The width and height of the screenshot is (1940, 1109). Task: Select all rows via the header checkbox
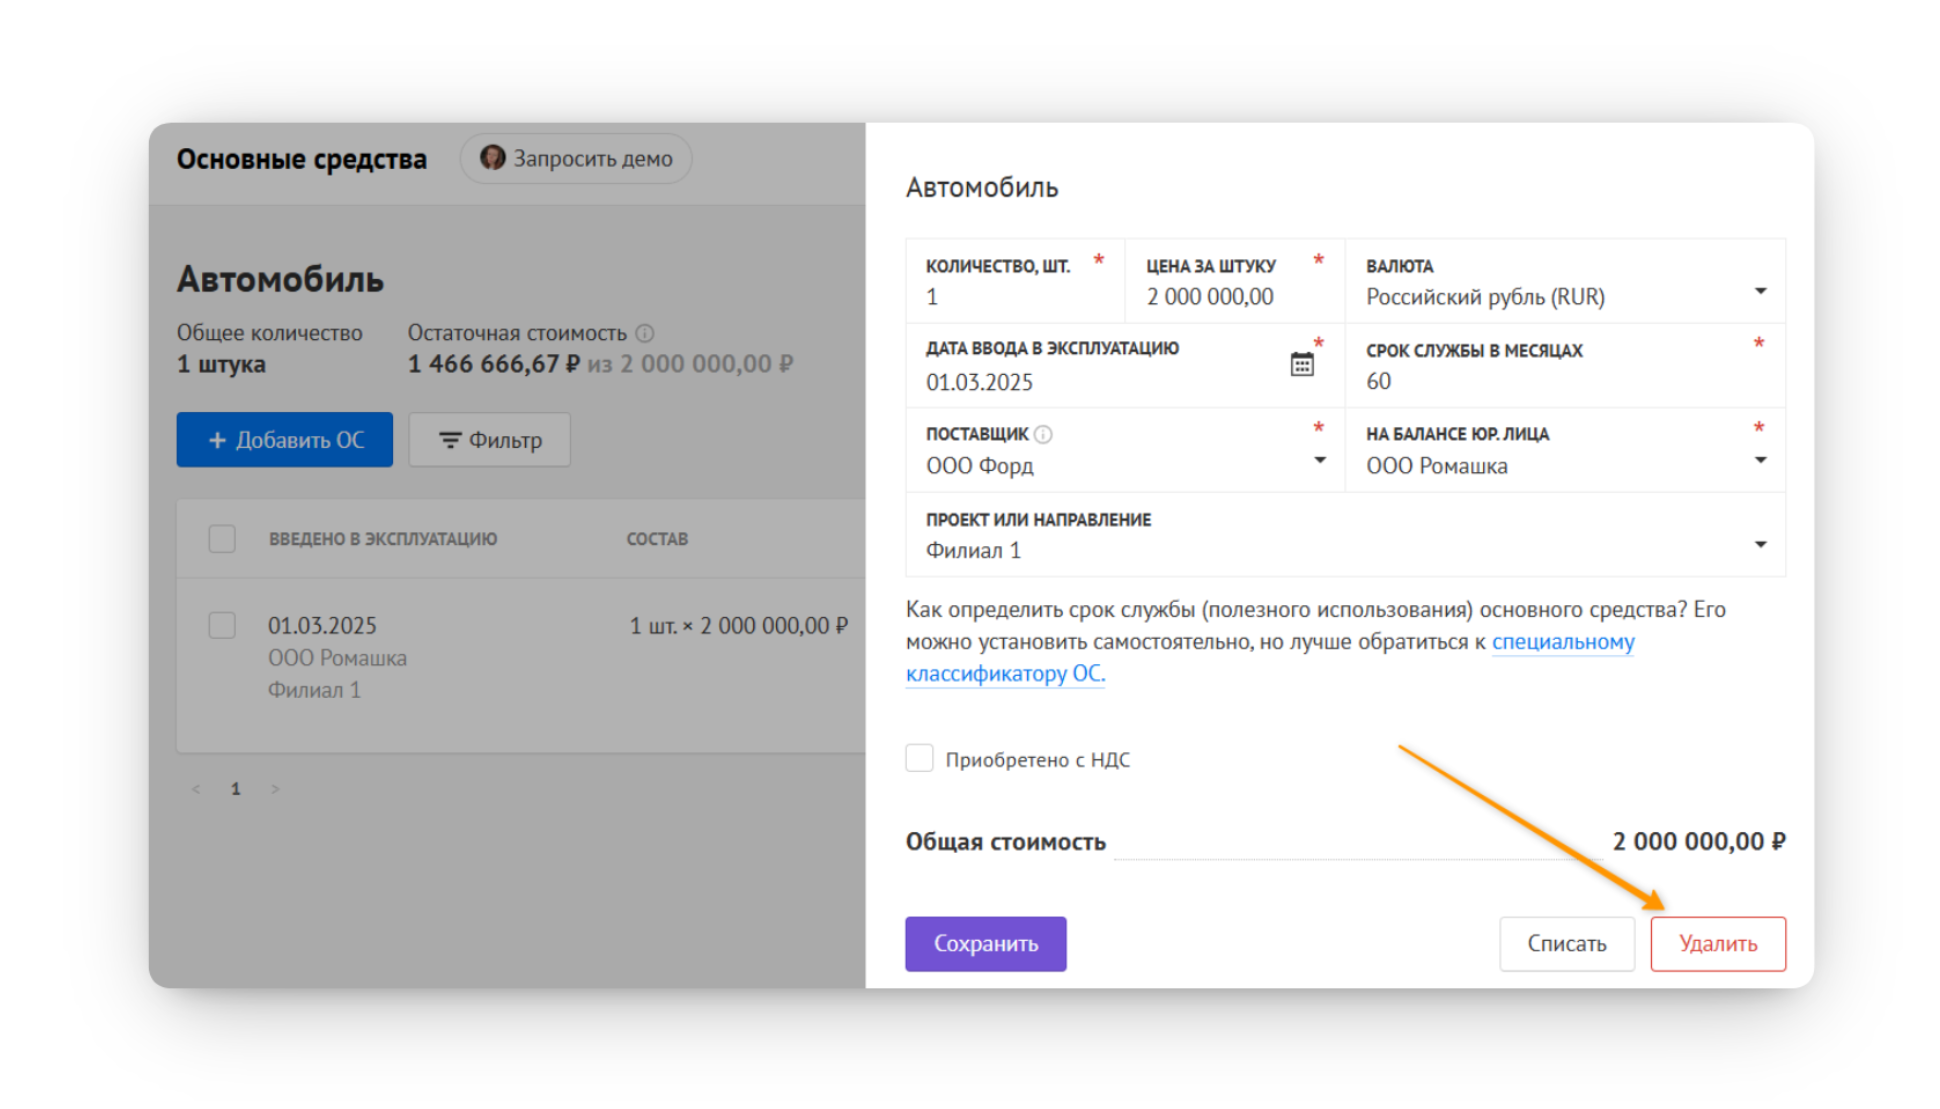point(222,539)
